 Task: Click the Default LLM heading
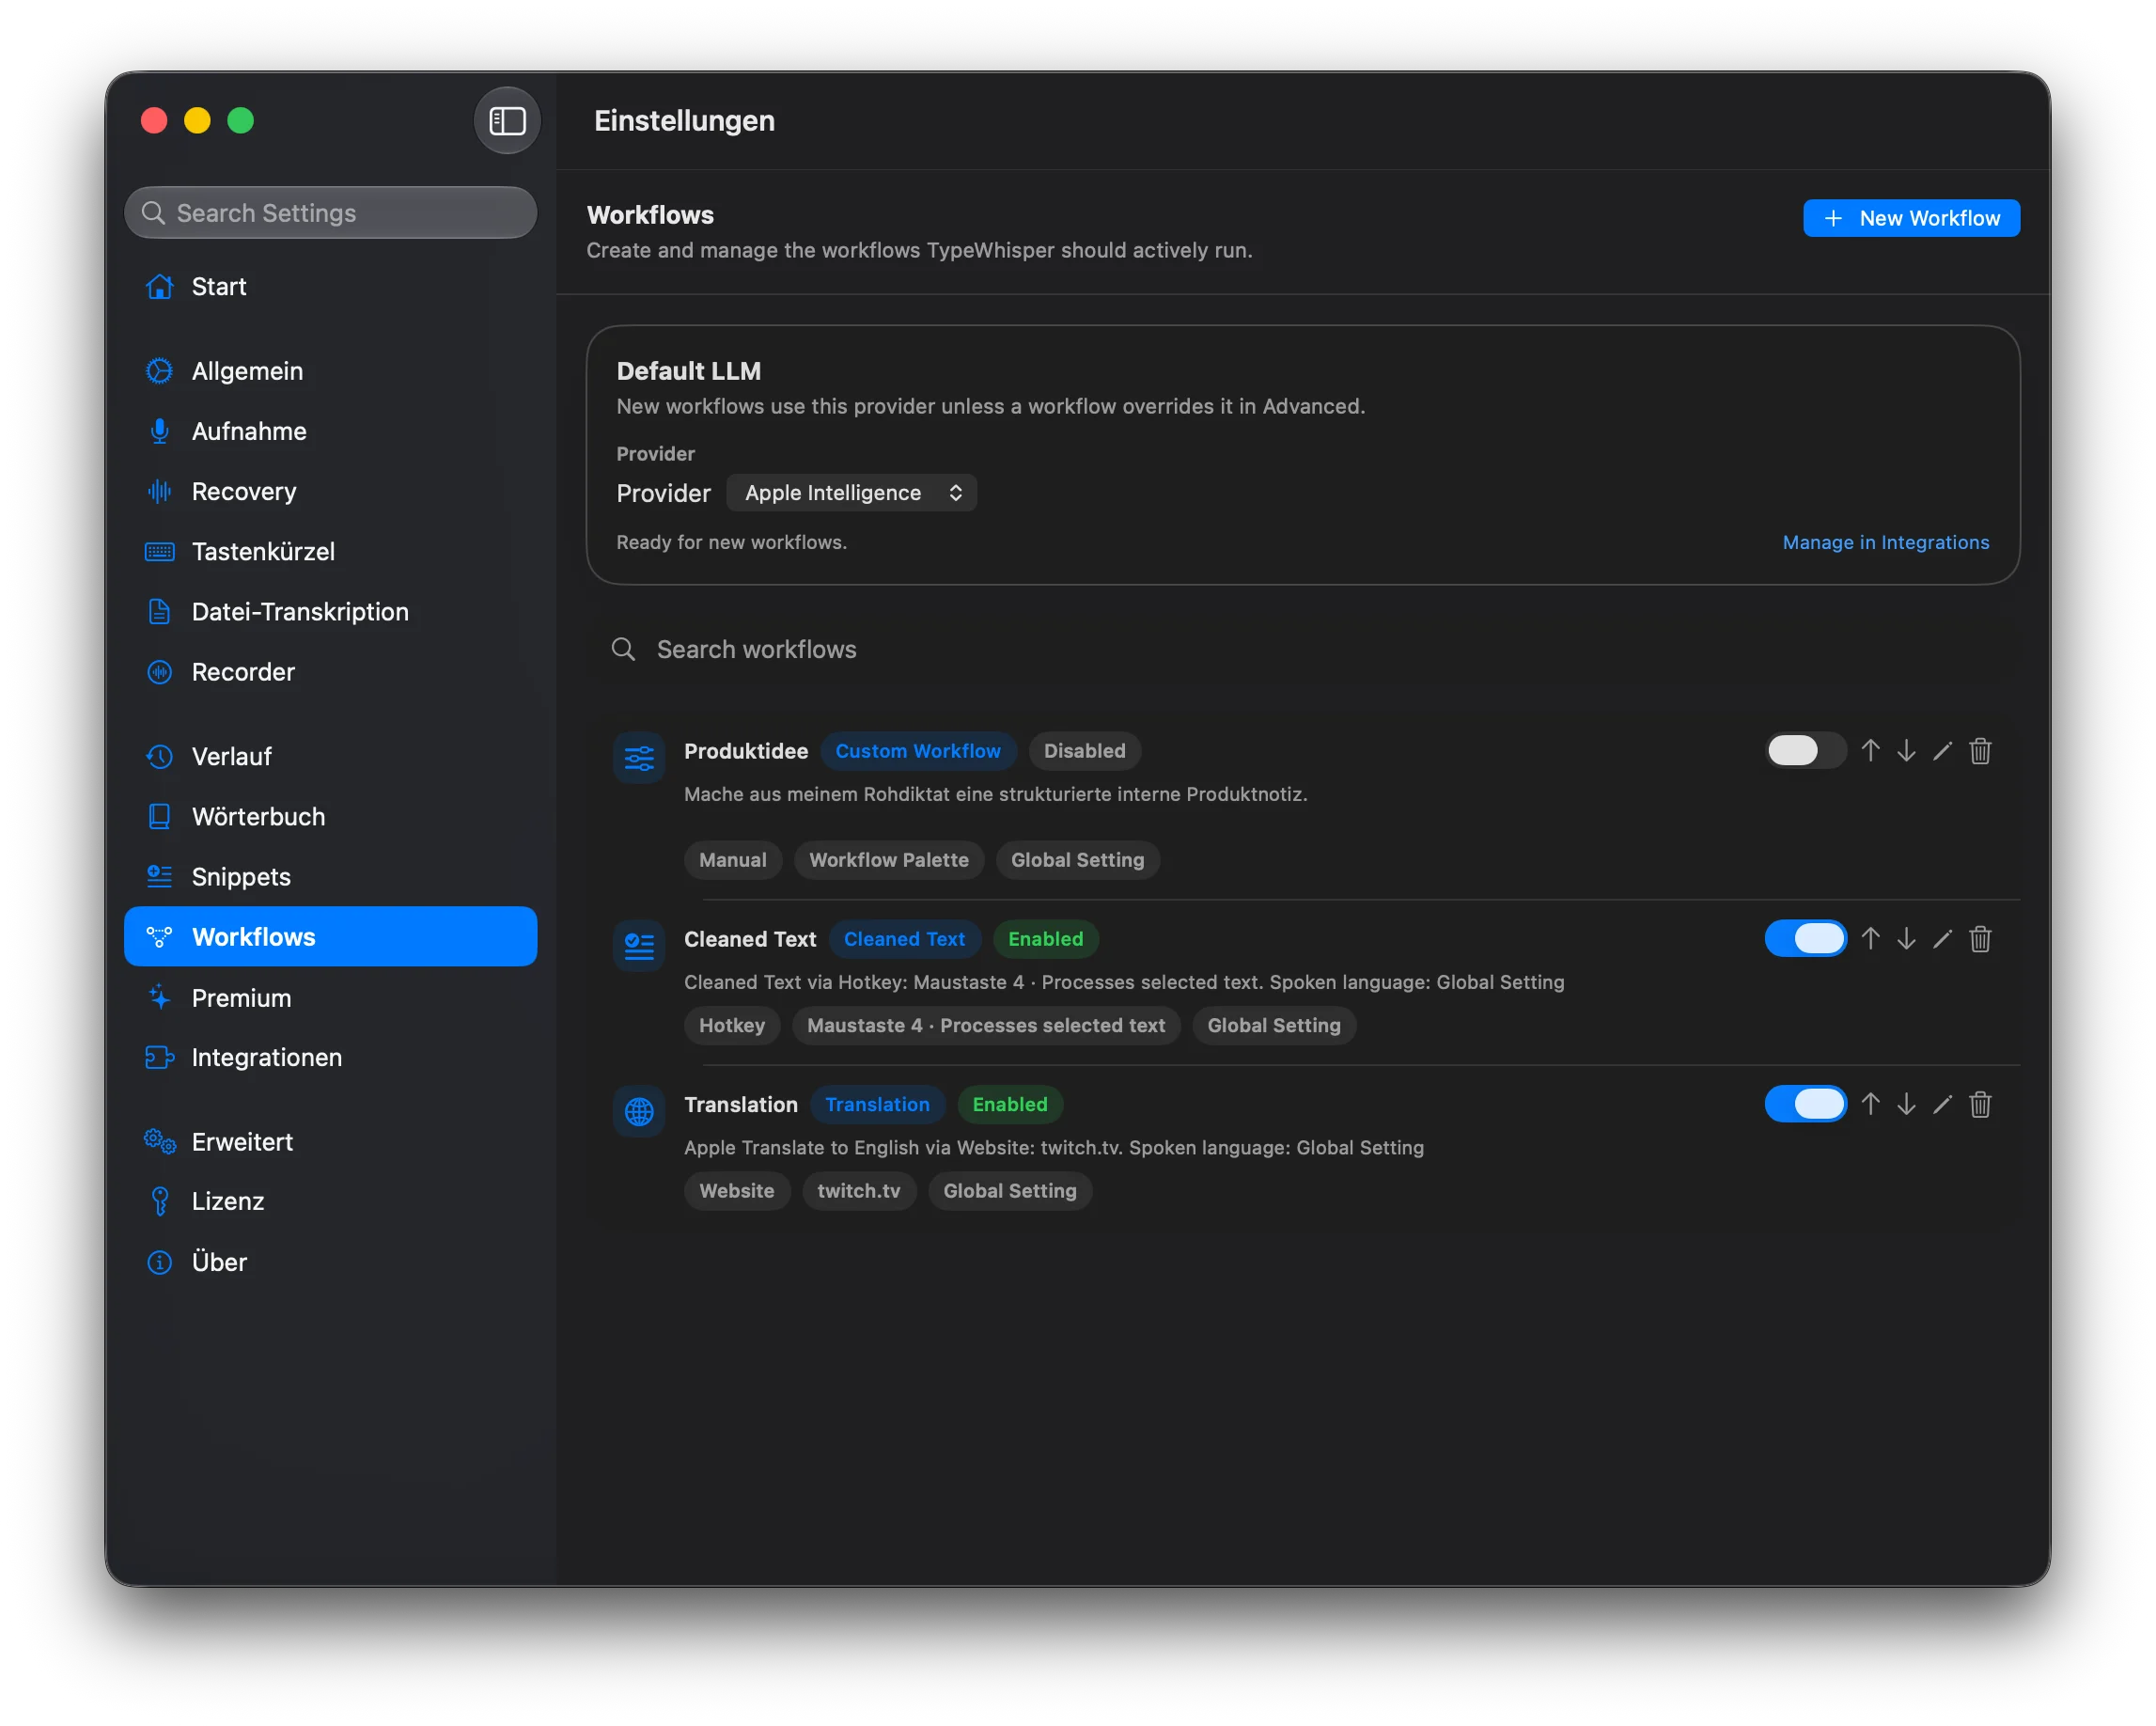coord(688,371)
